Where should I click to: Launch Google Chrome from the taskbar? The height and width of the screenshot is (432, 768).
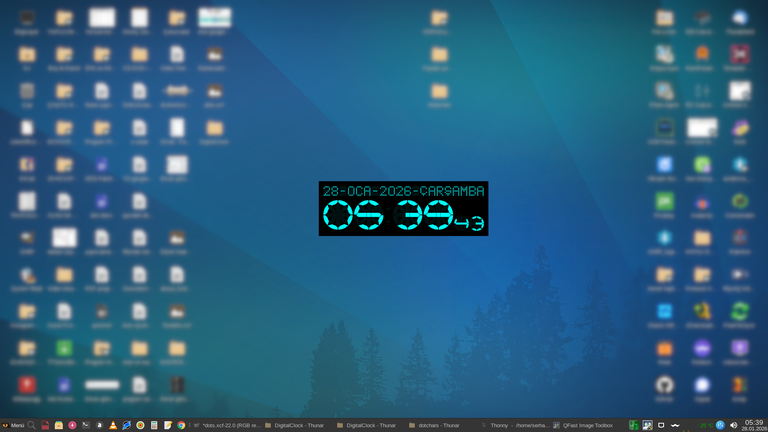(181, 425)
